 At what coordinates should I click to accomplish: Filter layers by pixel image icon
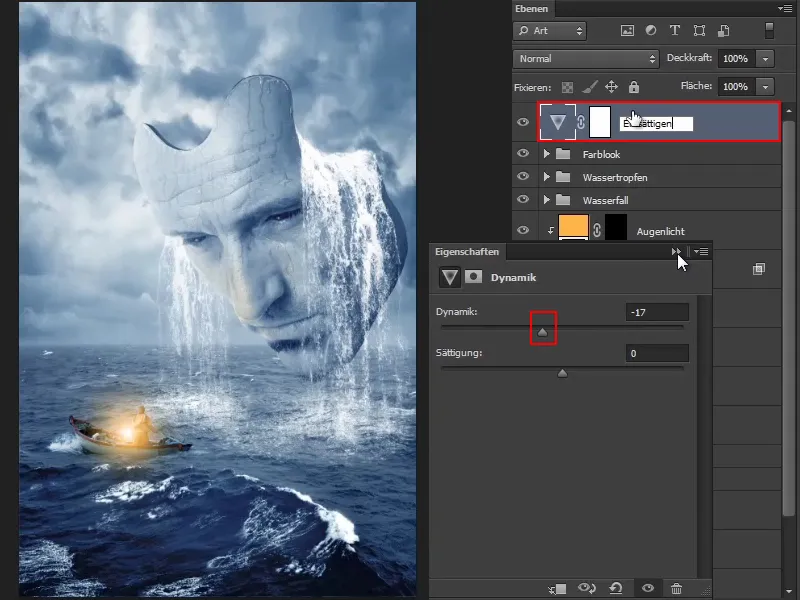coord(627,31)
